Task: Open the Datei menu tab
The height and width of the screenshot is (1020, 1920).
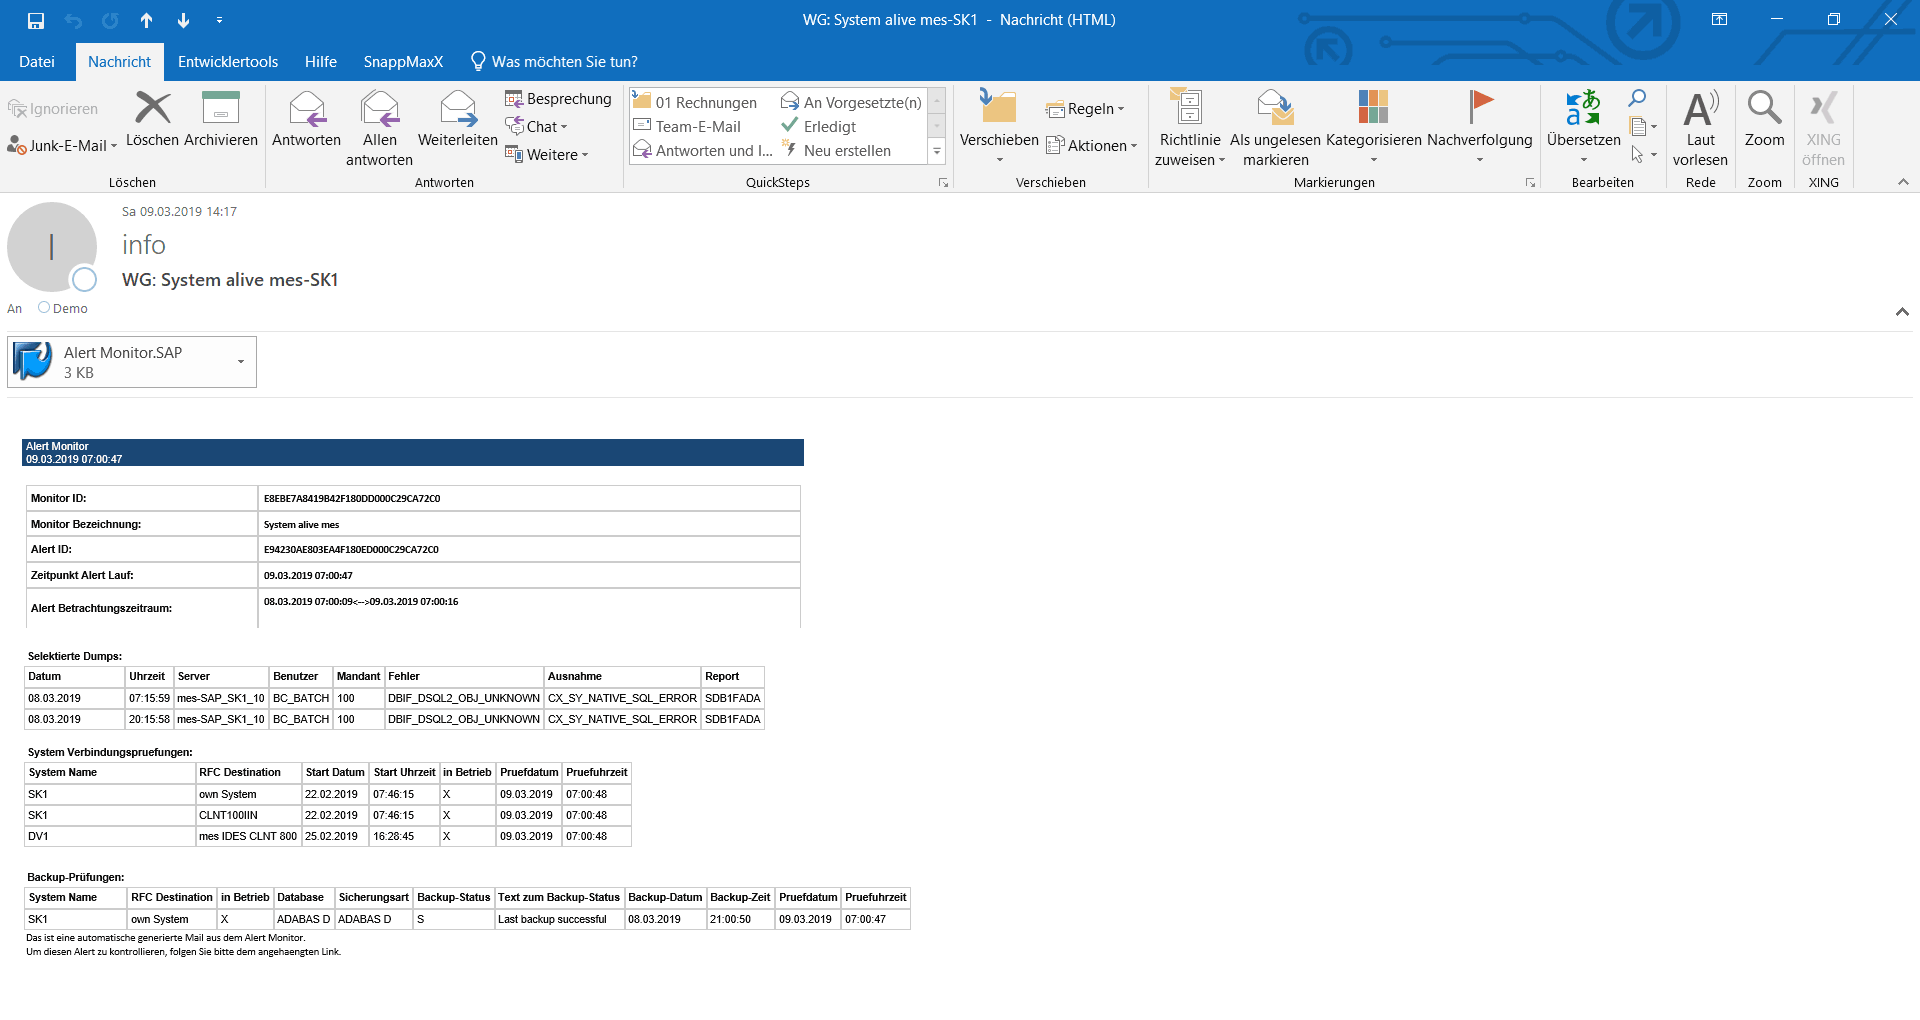Action: click(37, 62)
